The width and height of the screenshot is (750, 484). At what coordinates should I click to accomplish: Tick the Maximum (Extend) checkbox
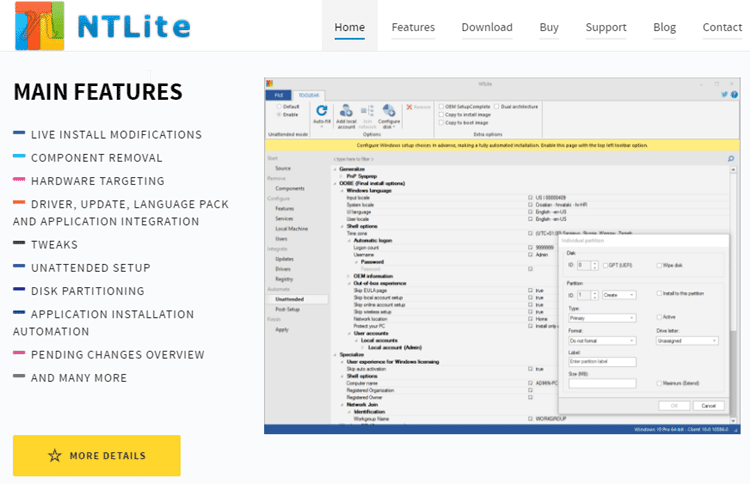[659, 384]
